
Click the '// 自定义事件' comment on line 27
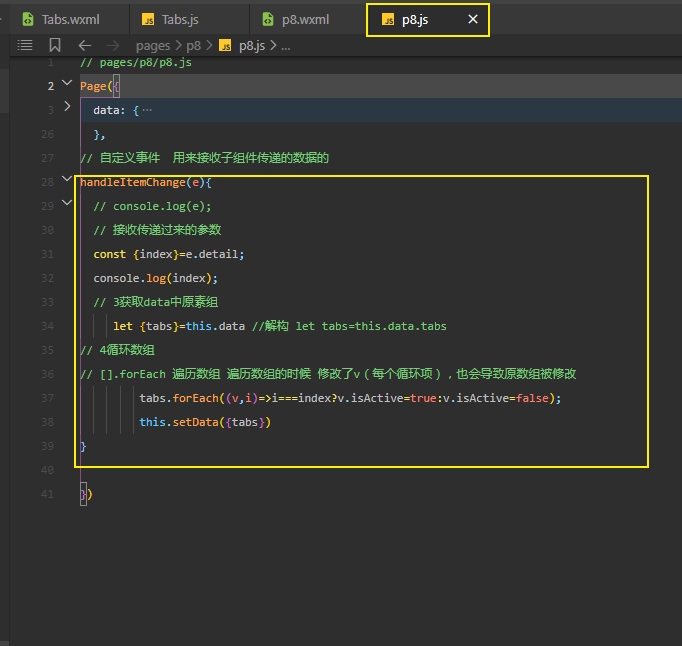click(120, 158)
